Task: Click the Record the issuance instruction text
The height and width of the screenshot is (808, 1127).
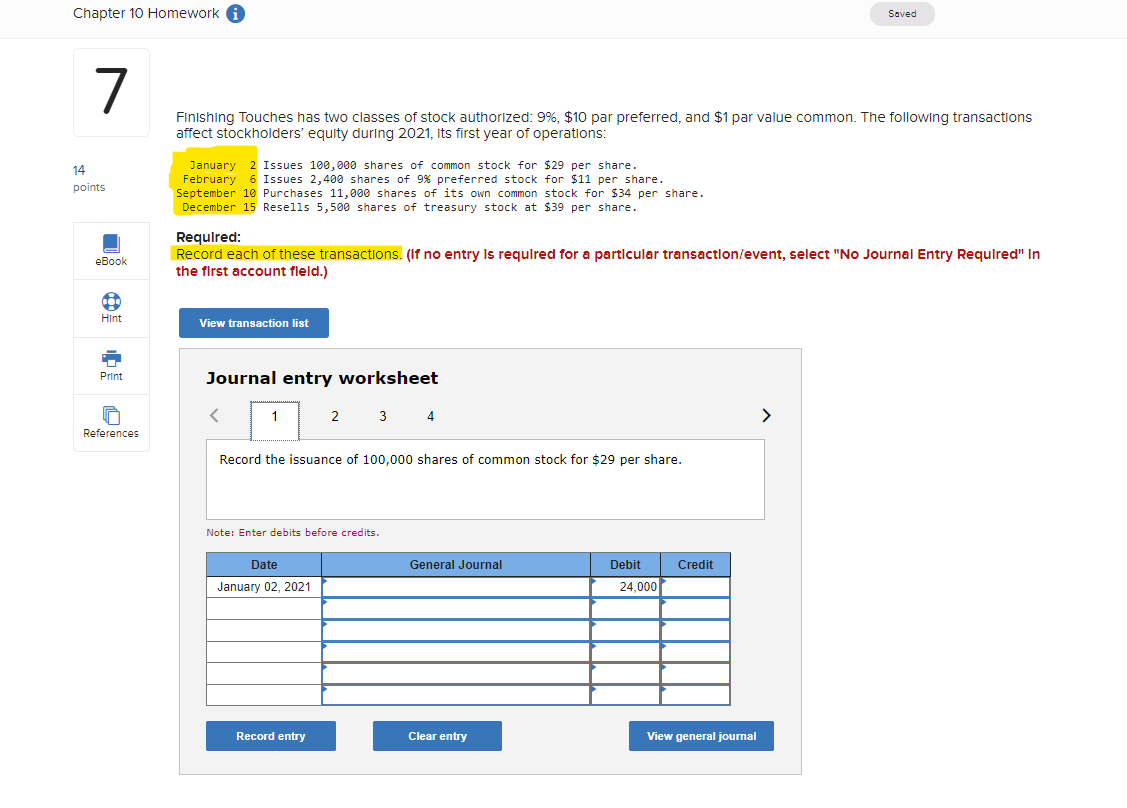Action: point(451,459)
